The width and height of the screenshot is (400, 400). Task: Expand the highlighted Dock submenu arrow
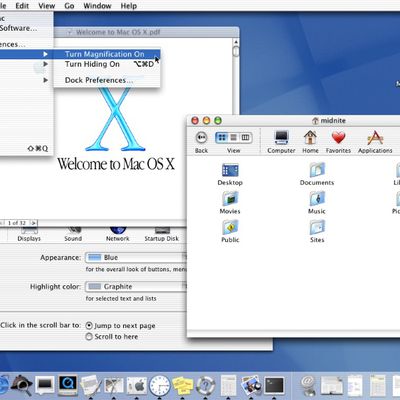coord(45,54)
